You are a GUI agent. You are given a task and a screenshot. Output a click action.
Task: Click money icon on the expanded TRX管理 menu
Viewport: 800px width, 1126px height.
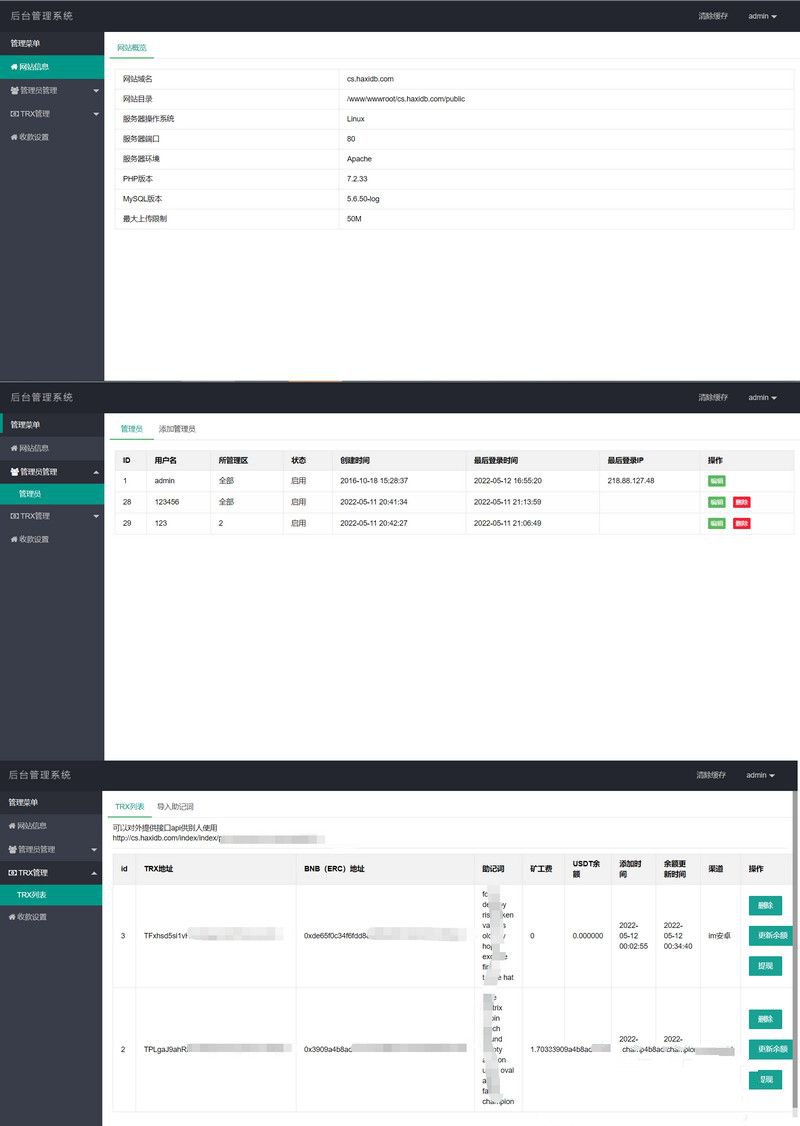pos(13,873)
